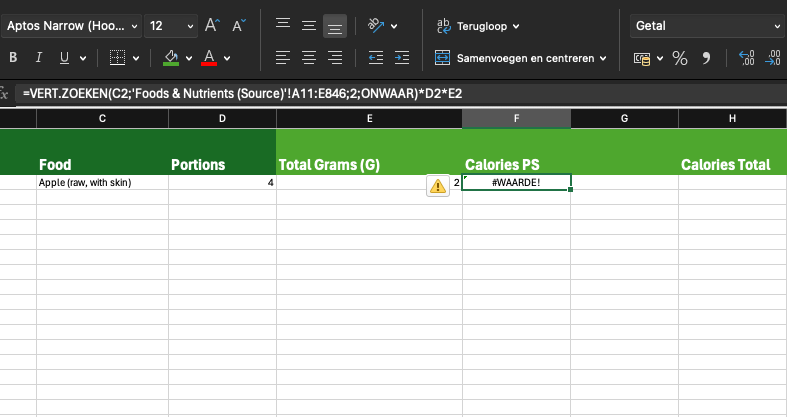Center text horizontally

[x=309, y=58]
